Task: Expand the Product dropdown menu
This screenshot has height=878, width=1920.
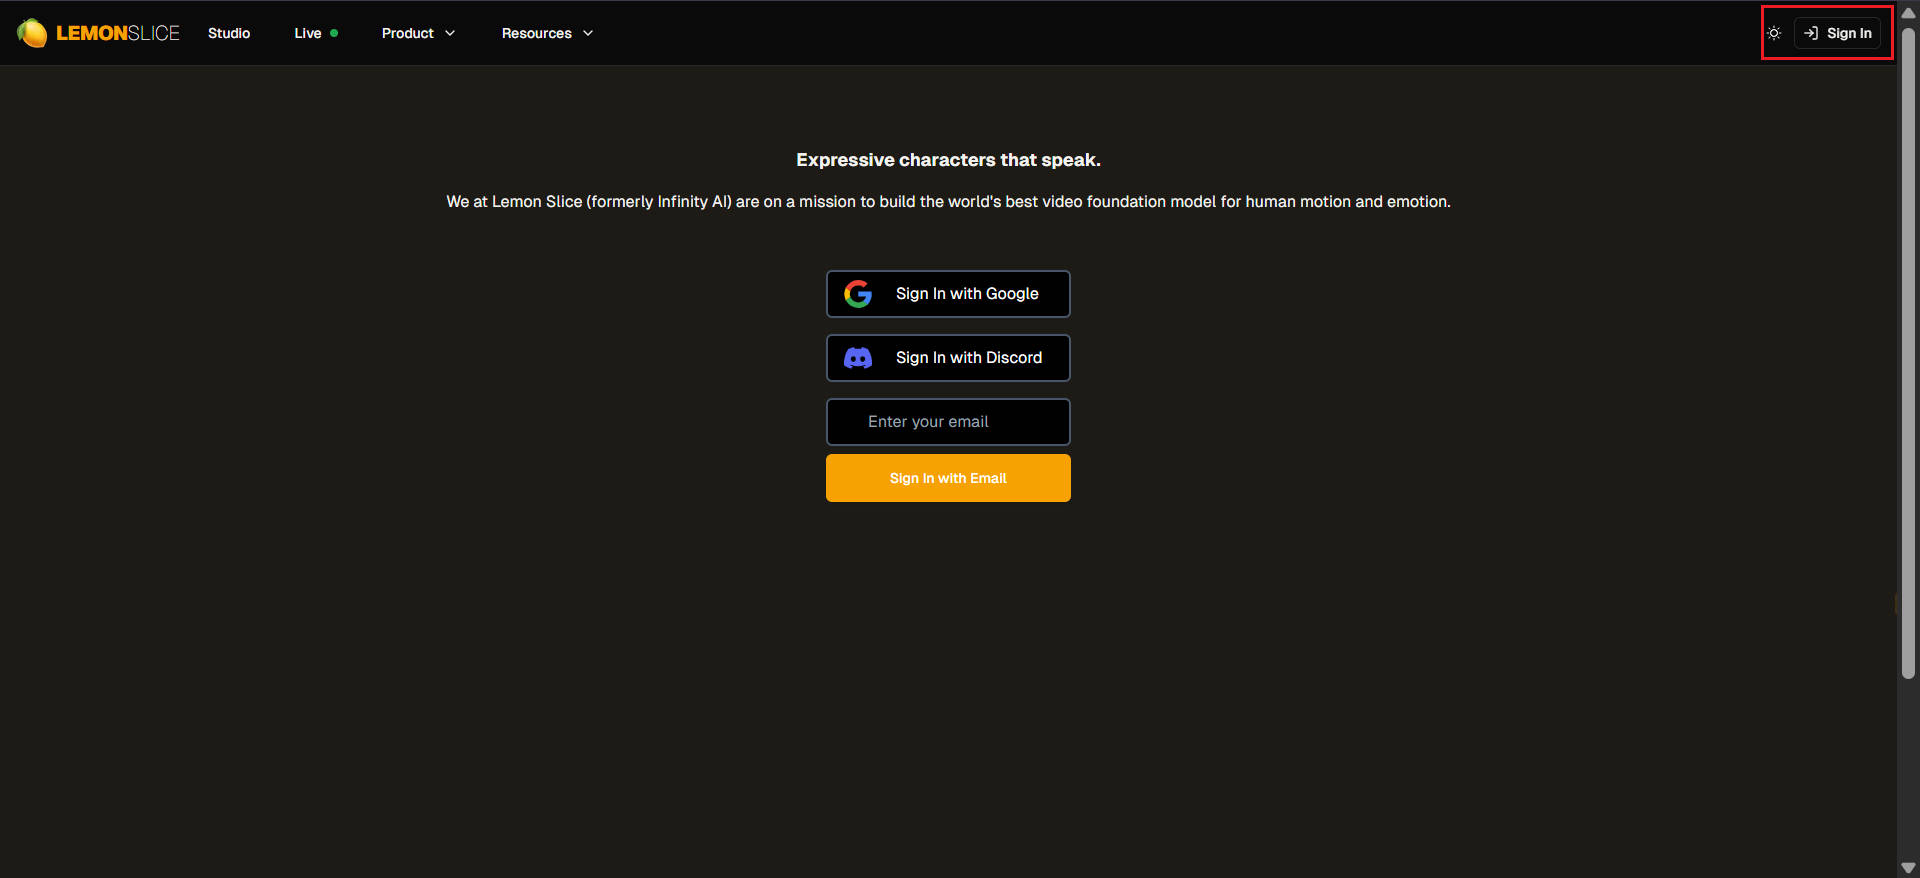Action: 408,33
